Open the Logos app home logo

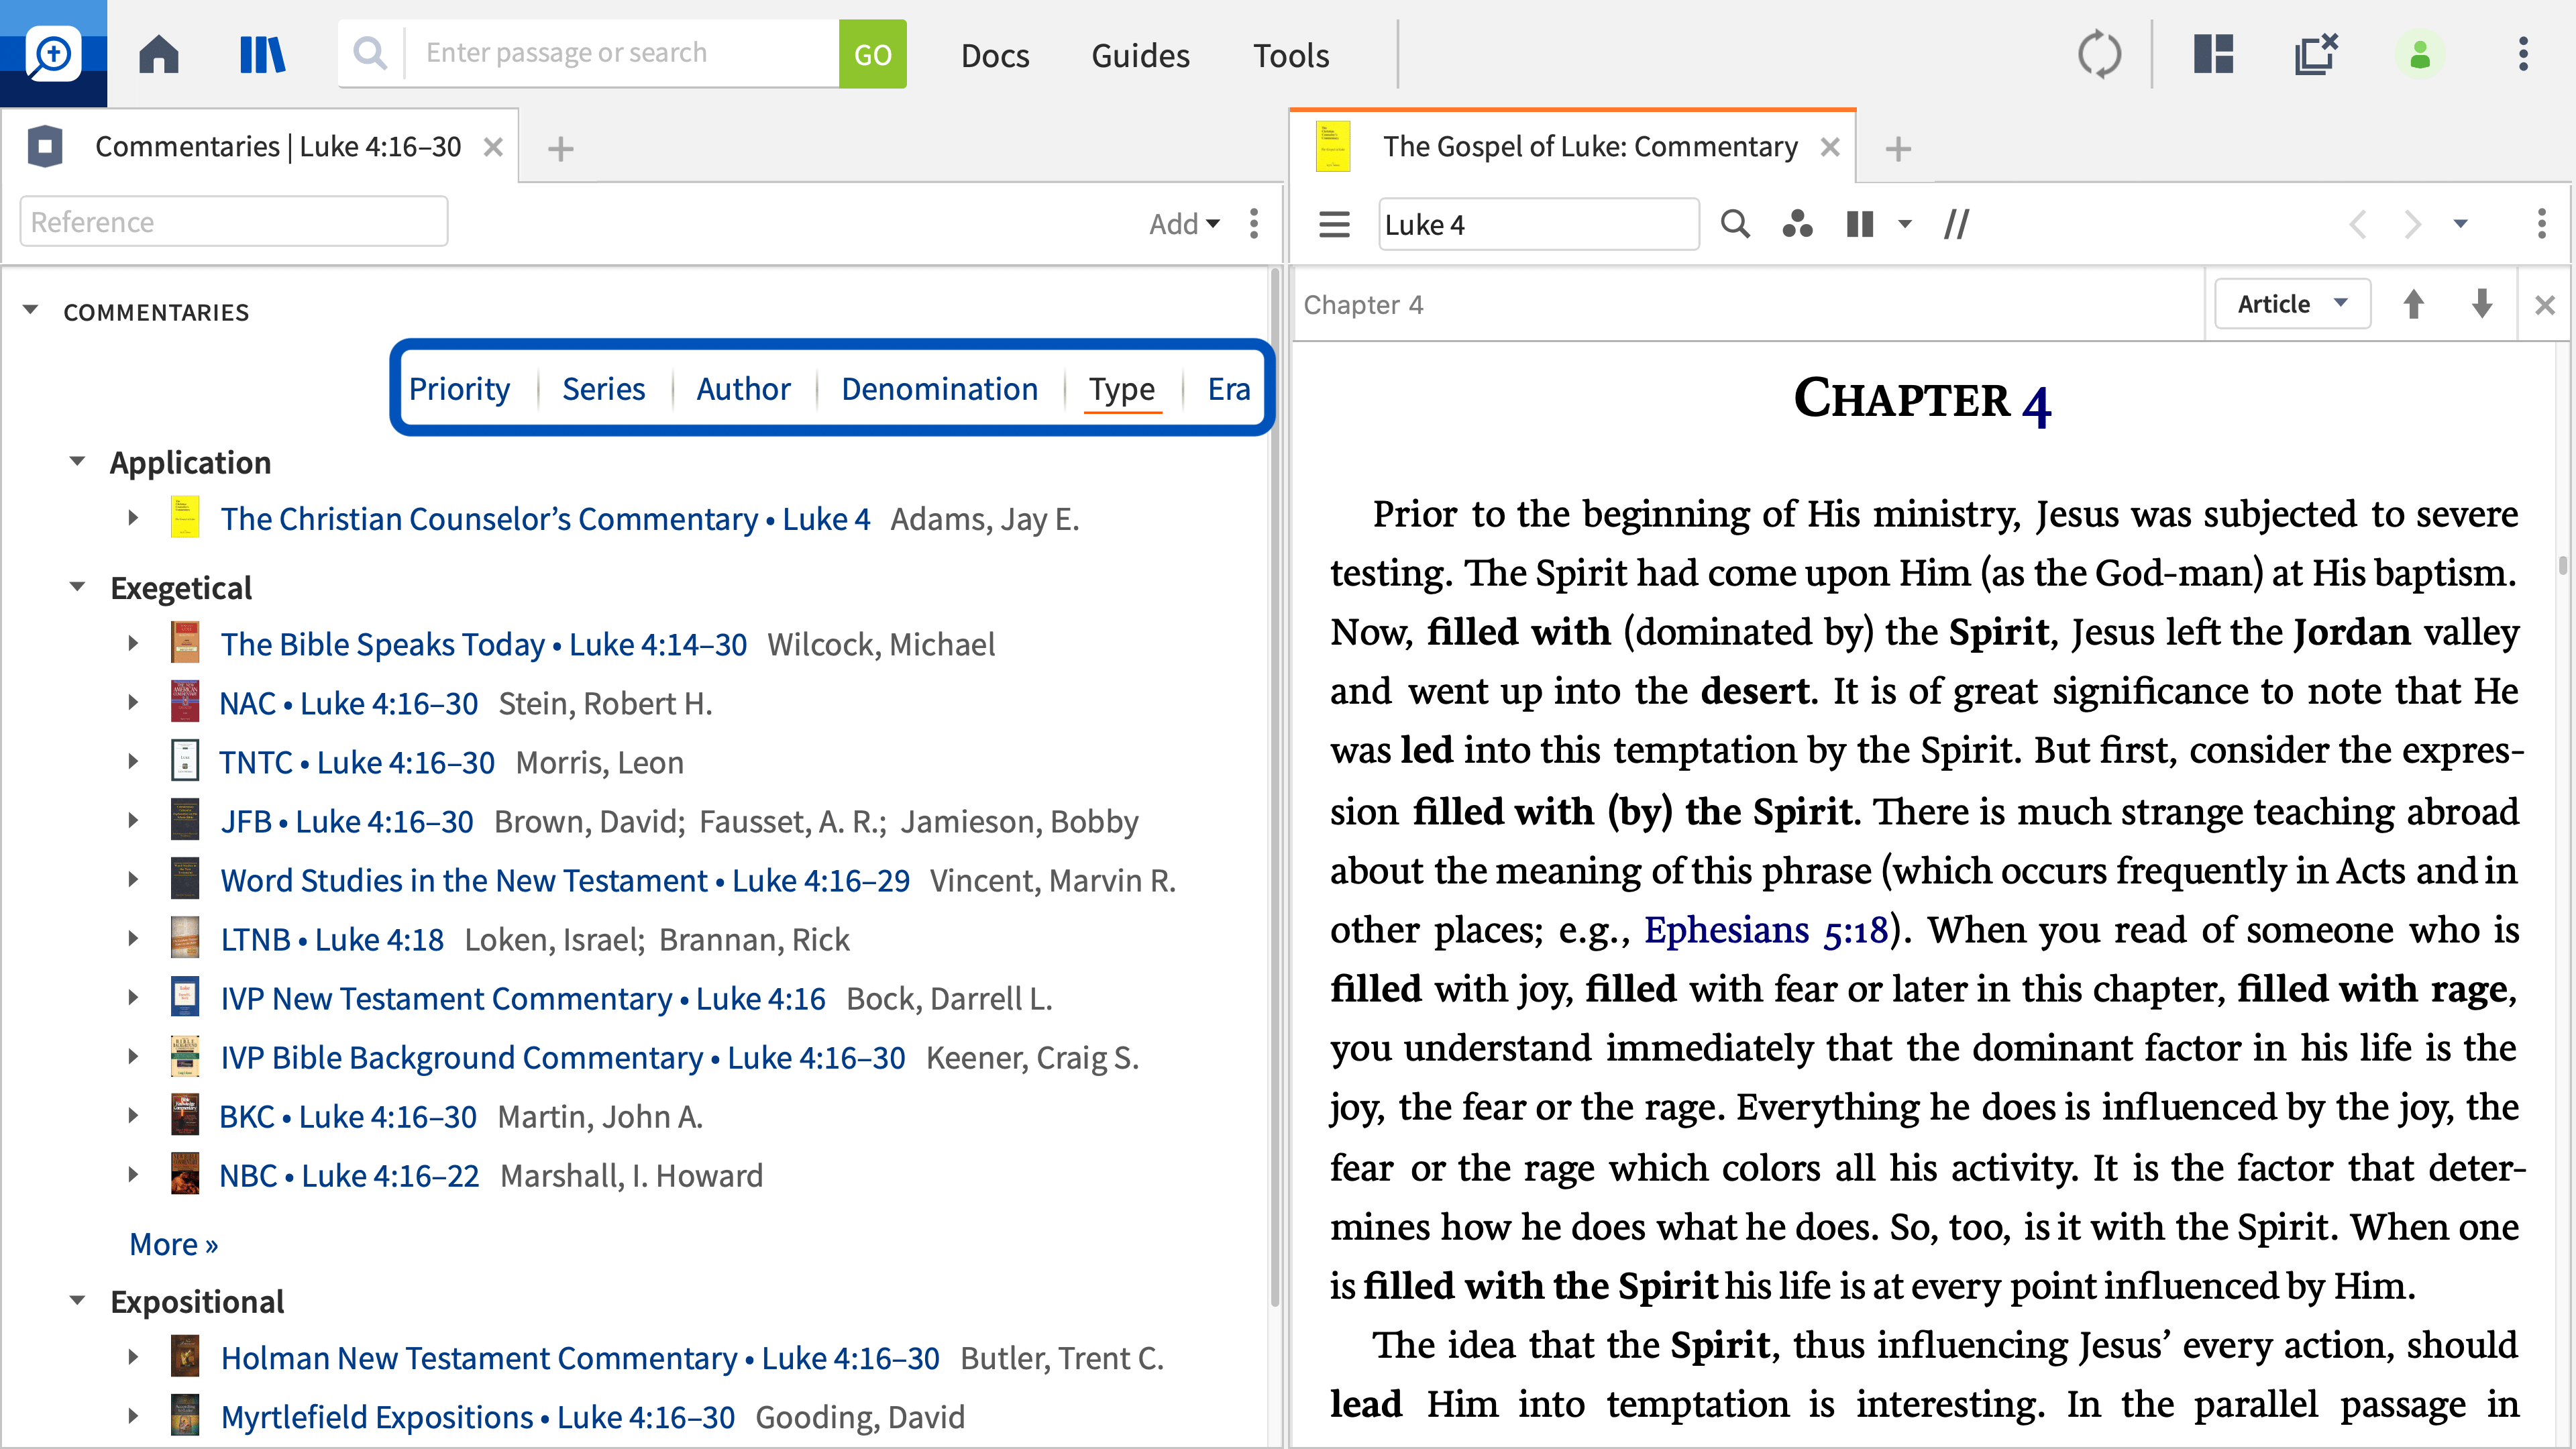53,53
